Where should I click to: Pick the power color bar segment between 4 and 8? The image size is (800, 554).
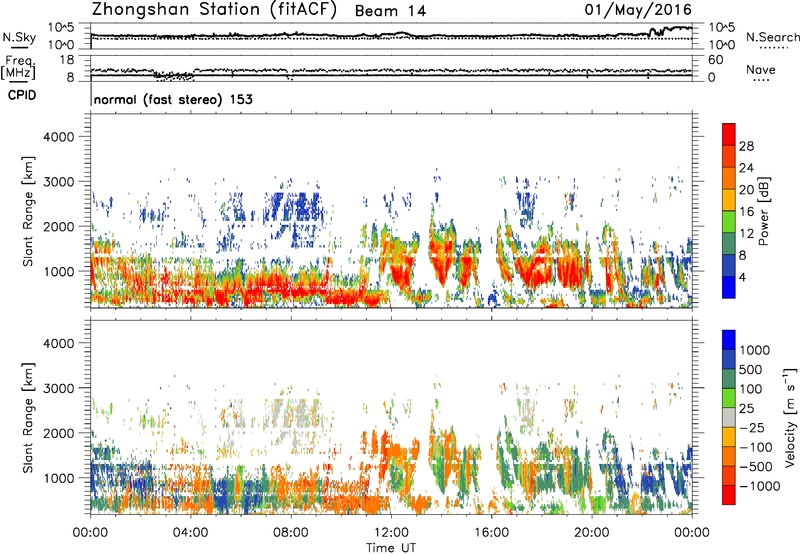(x=729, y=265)
